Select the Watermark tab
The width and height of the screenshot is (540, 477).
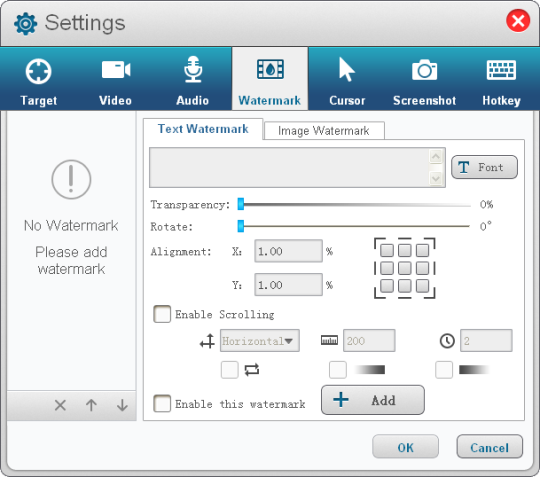coord(270,79)
